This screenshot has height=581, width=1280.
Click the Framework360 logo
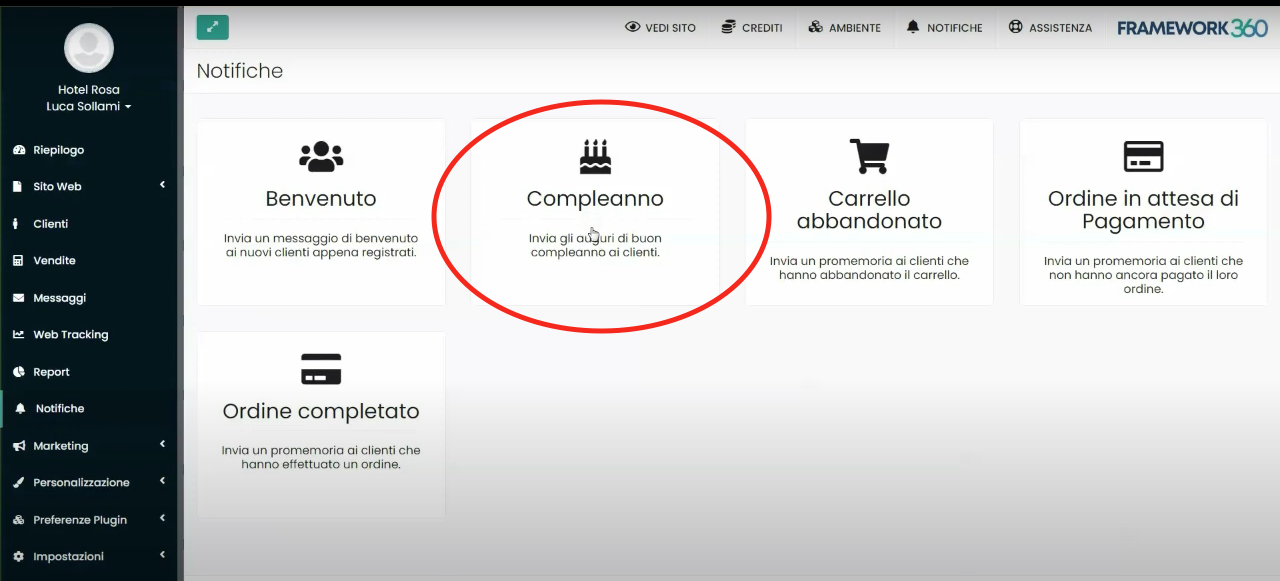(1192, 28)
